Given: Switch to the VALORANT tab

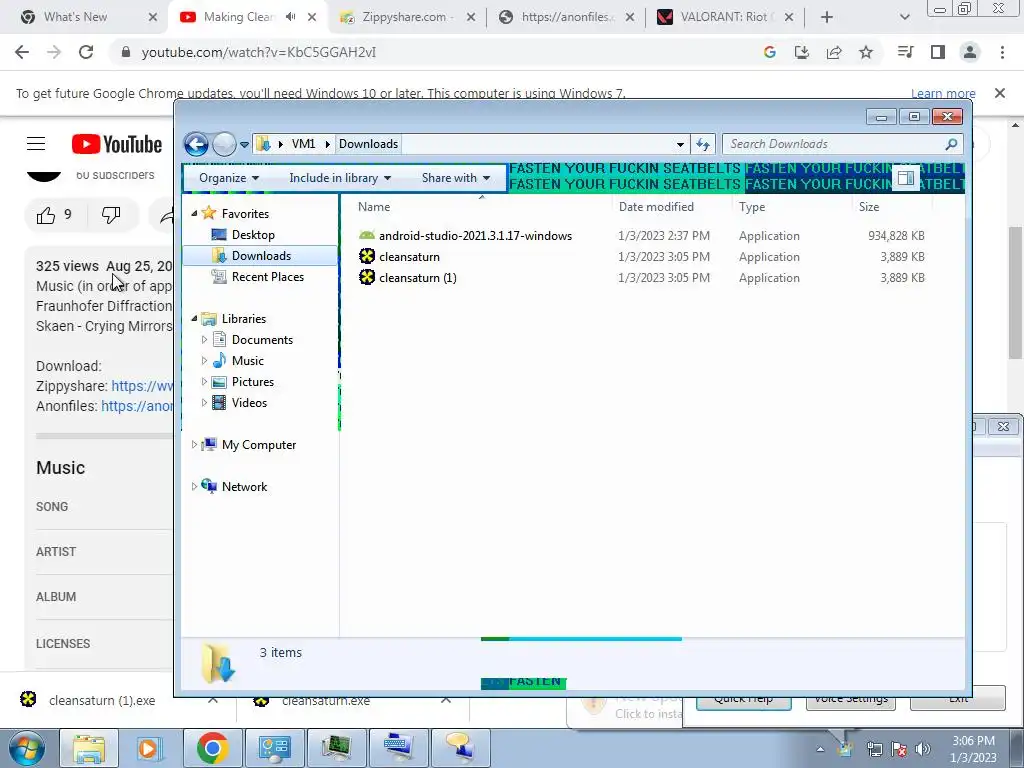Looking at the screenshot, I should [726, 17].
